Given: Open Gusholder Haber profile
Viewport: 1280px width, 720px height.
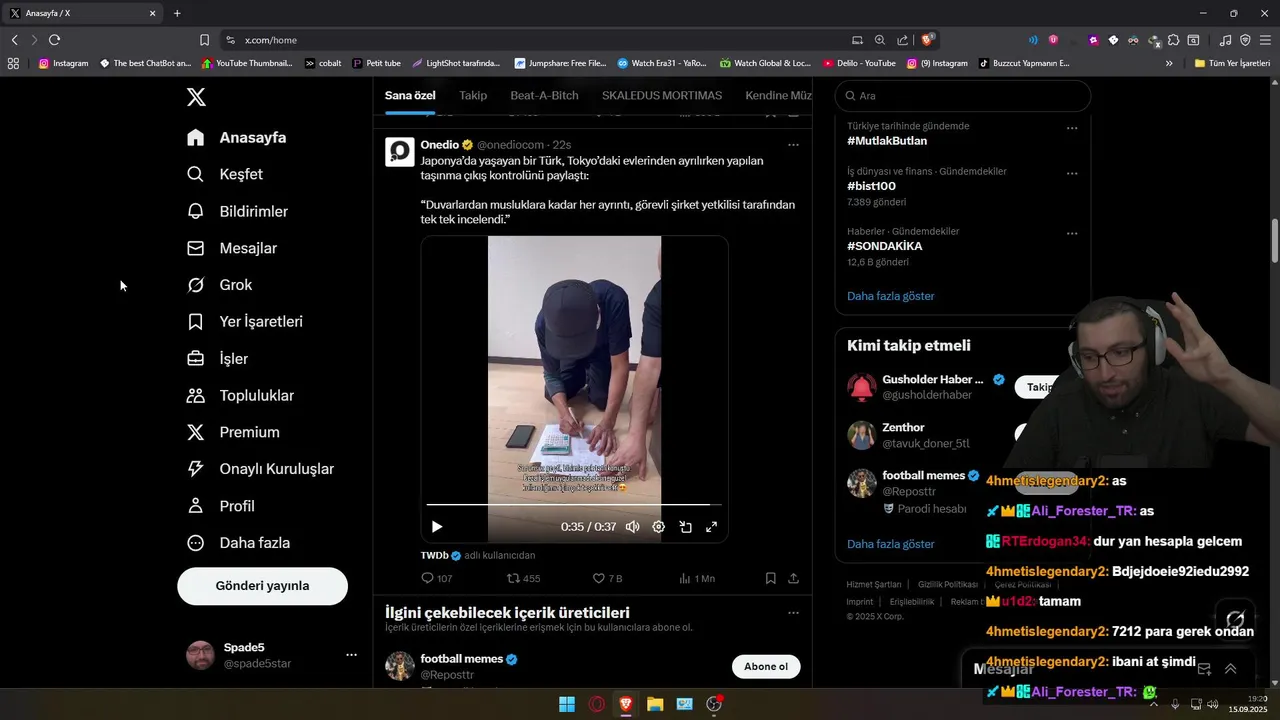Looking at the screenshot, I should pyautogui.click(x=932, y=380).
